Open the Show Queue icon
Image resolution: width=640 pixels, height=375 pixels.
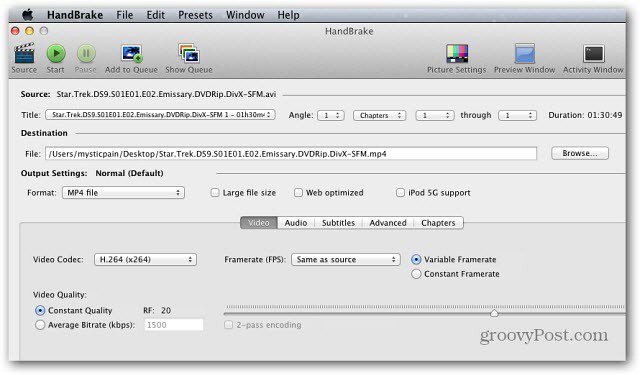coord(189,53)
